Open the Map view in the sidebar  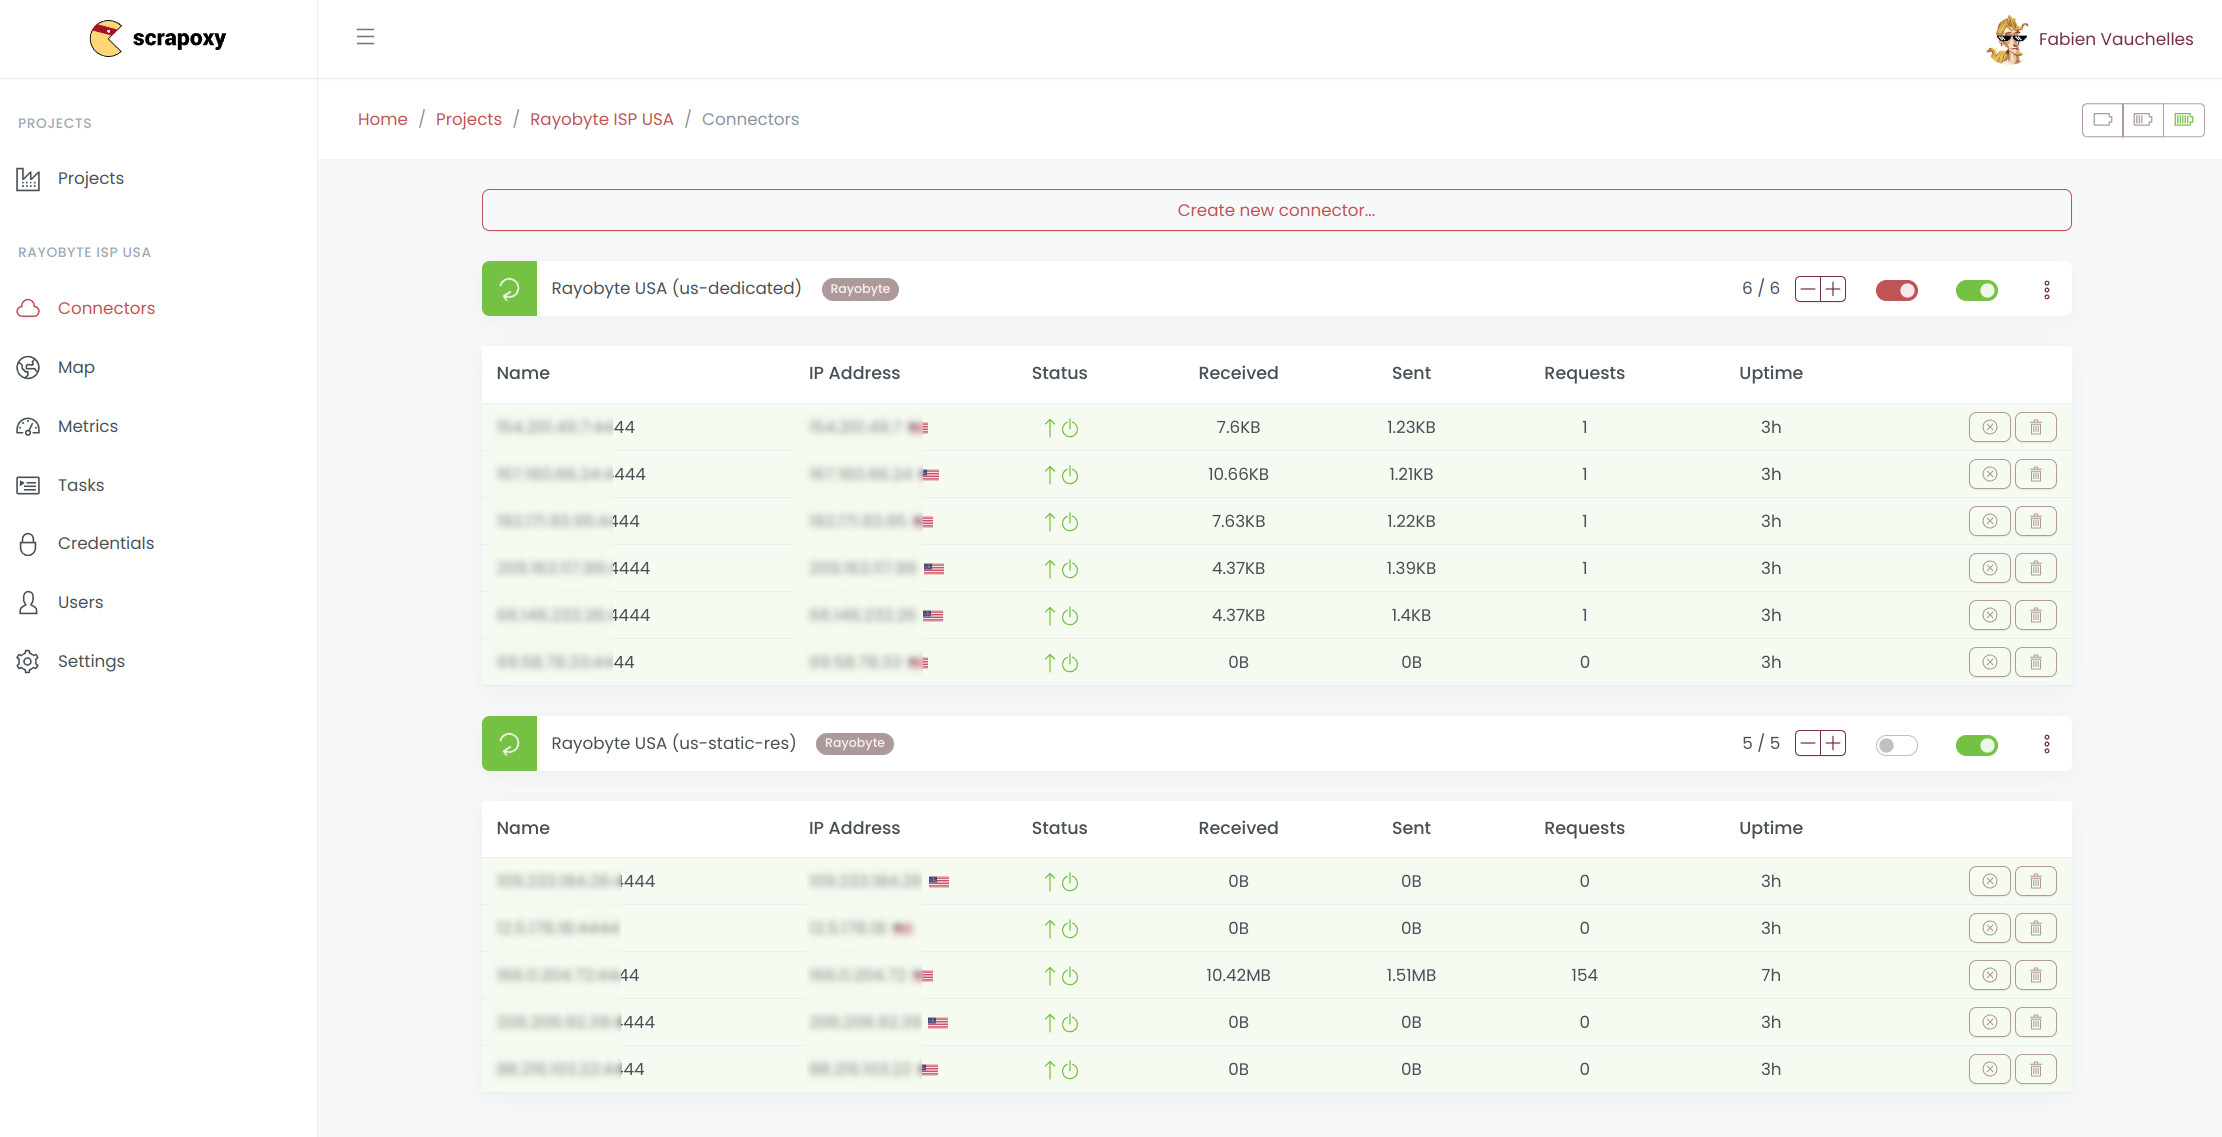76,367
